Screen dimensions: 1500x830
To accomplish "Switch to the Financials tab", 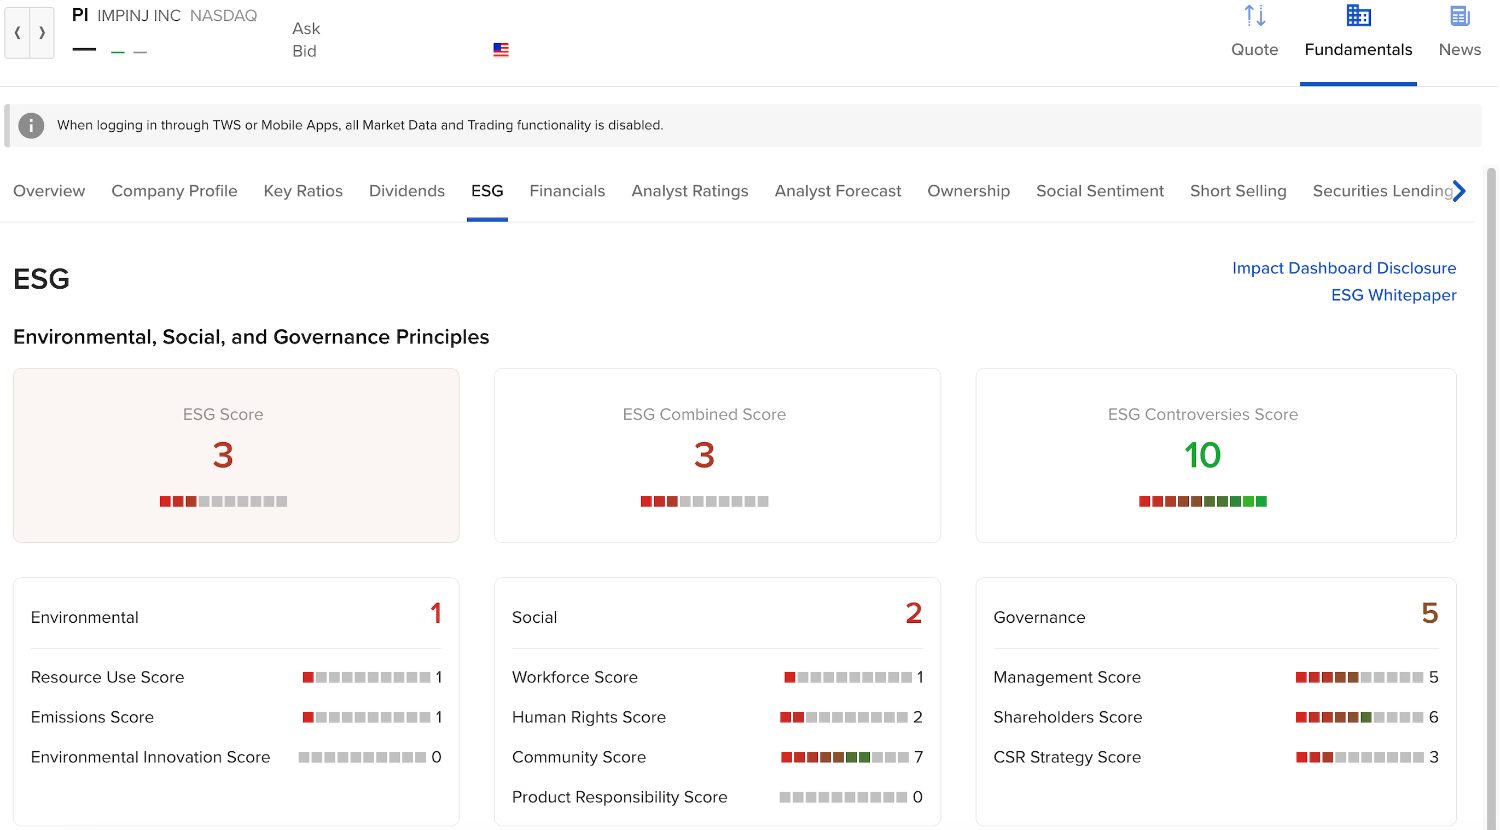I will point(567,191).
